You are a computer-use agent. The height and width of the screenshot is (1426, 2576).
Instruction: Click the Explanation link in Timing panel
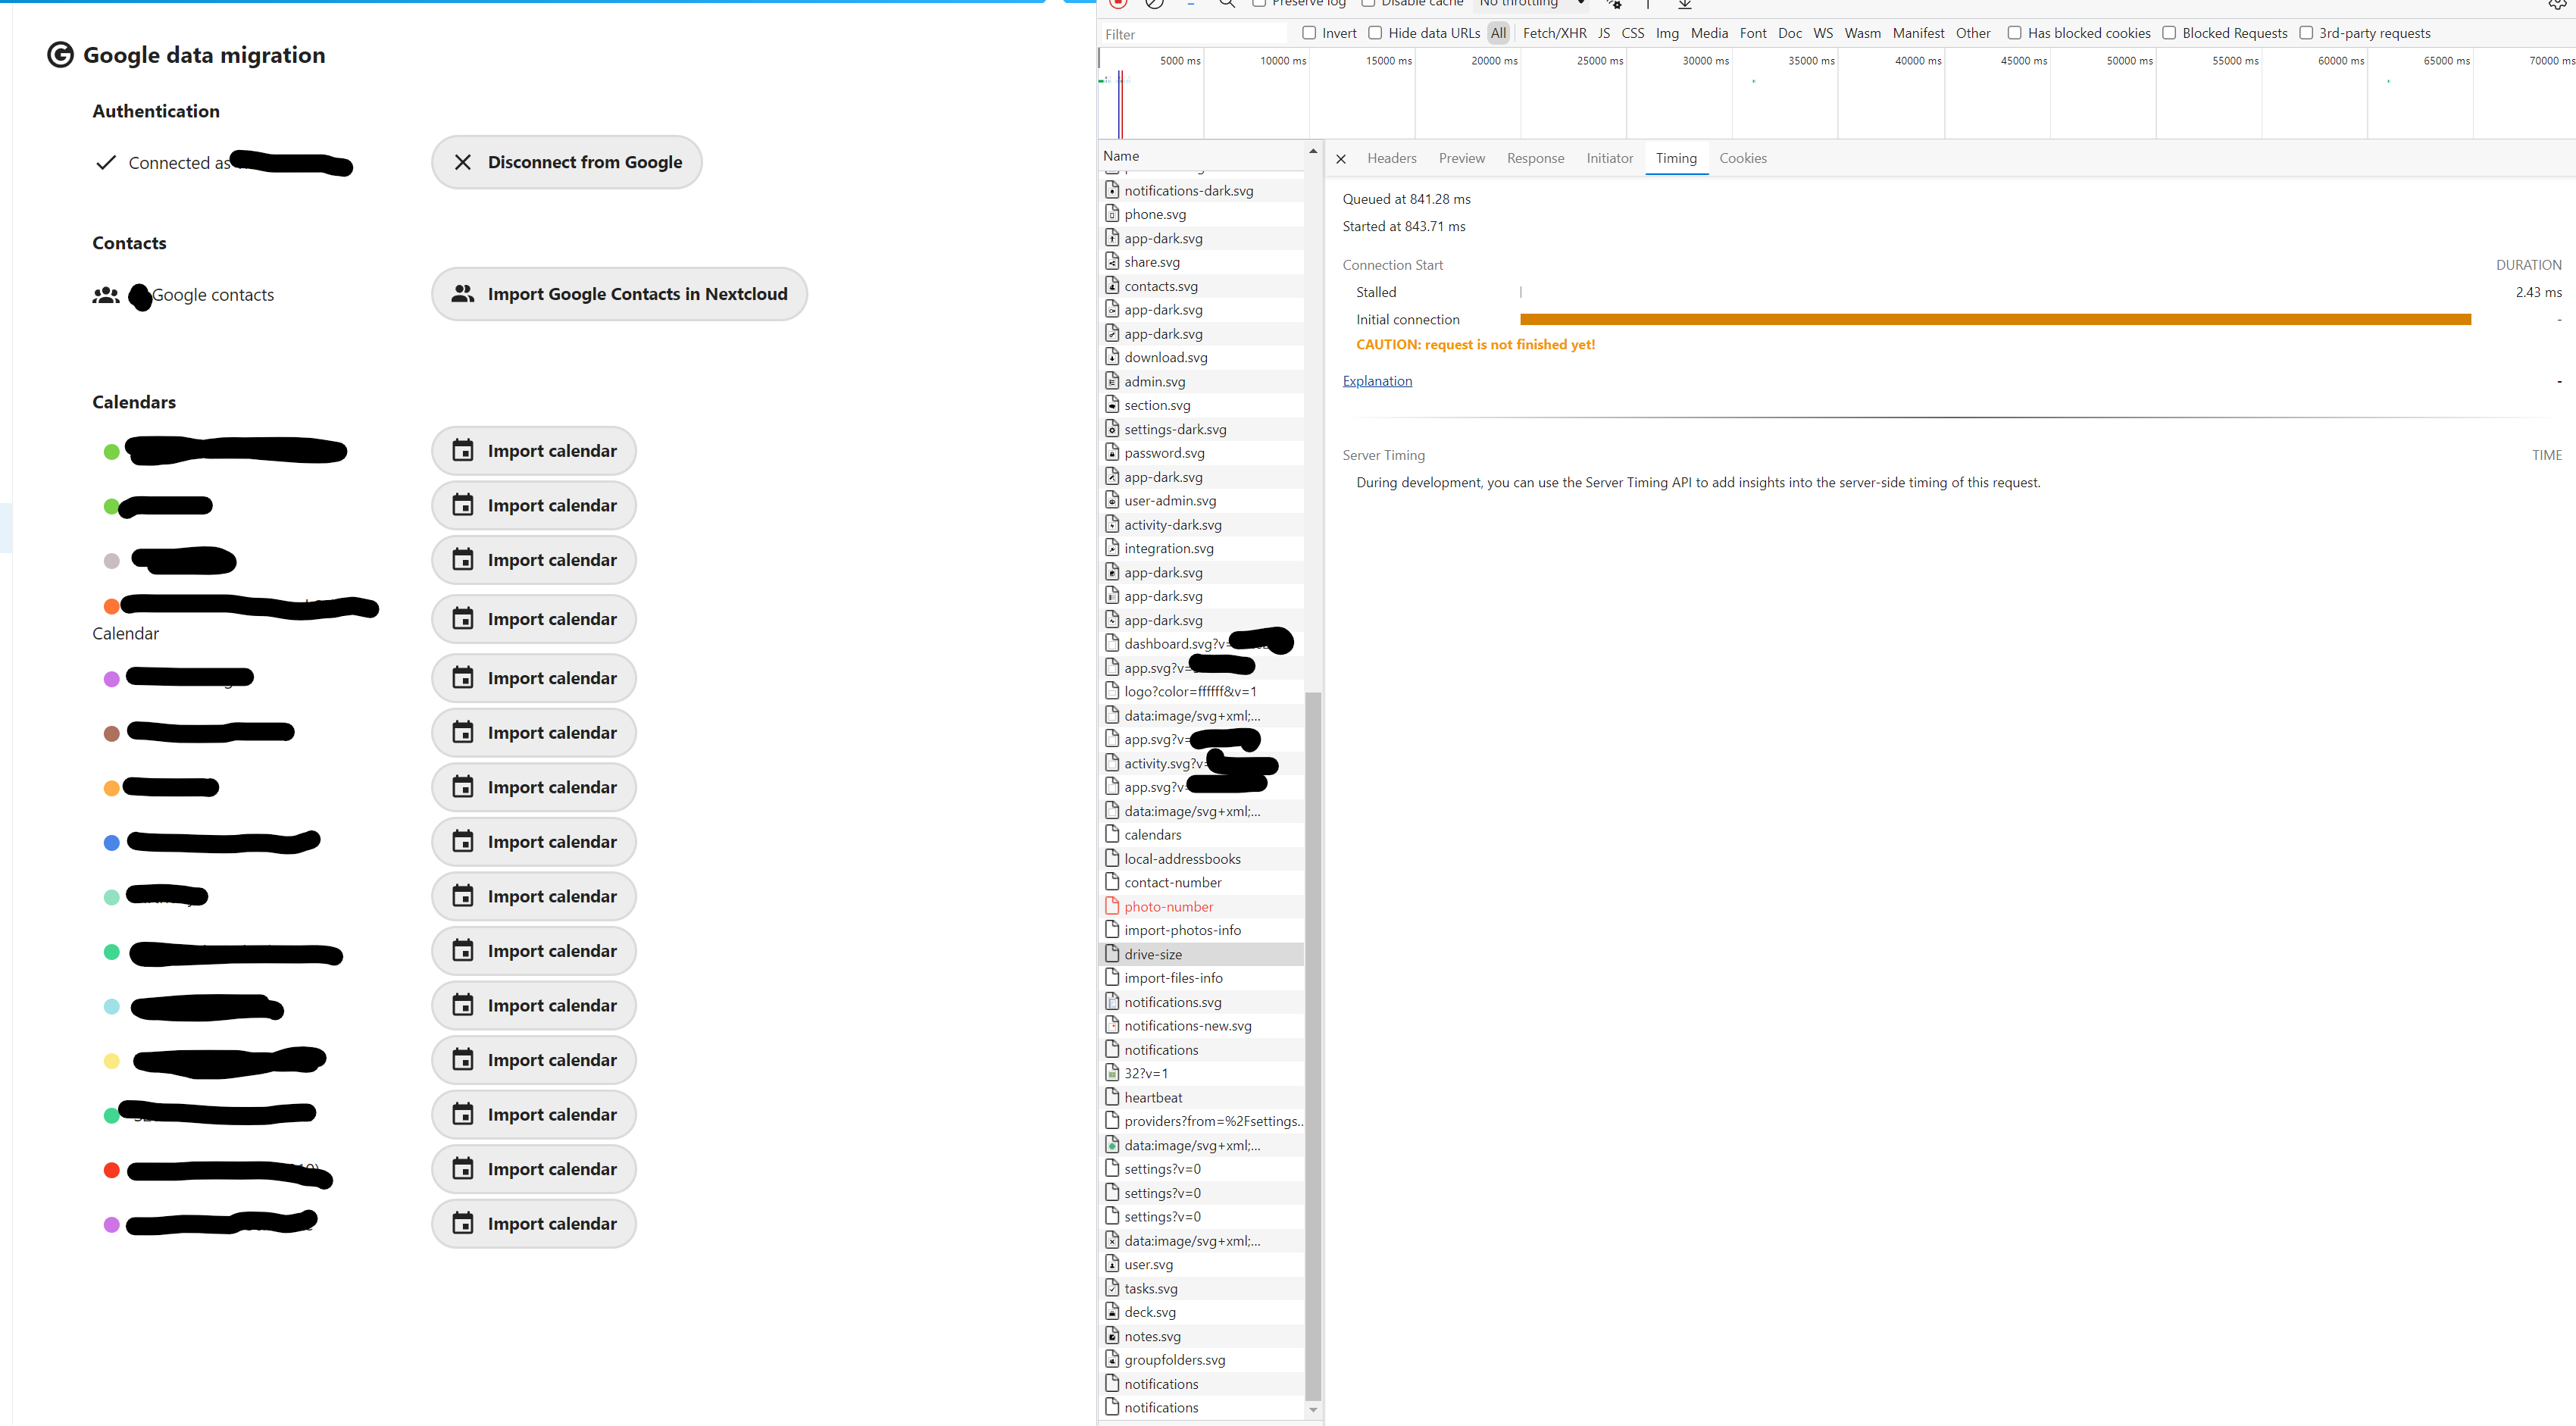[1377, 380]
